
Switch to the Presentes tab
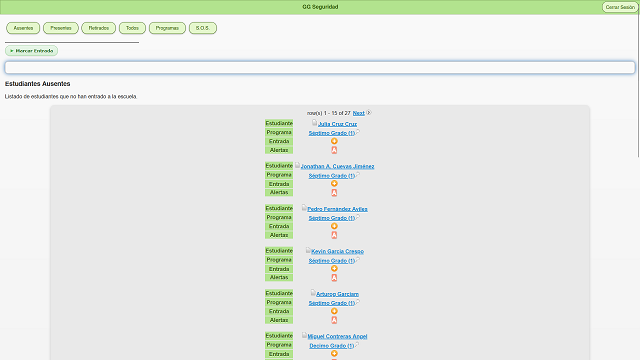(x=61, y=28)
